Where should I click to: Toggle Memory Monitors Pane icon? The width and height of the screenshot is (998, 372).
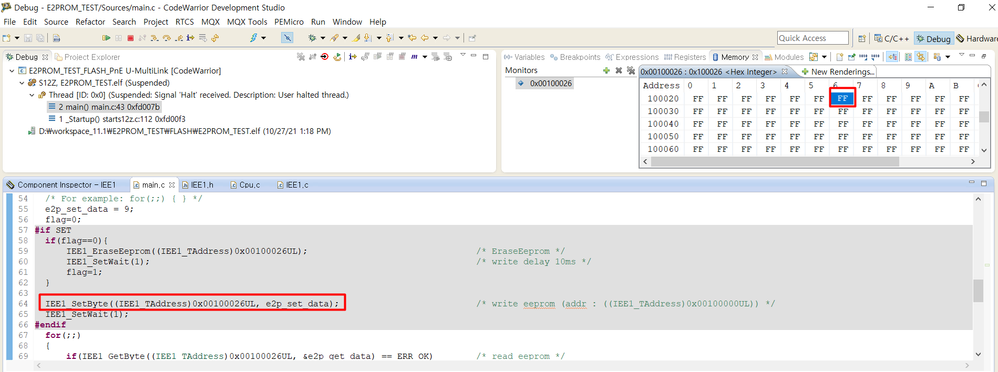tap(893, 57)
